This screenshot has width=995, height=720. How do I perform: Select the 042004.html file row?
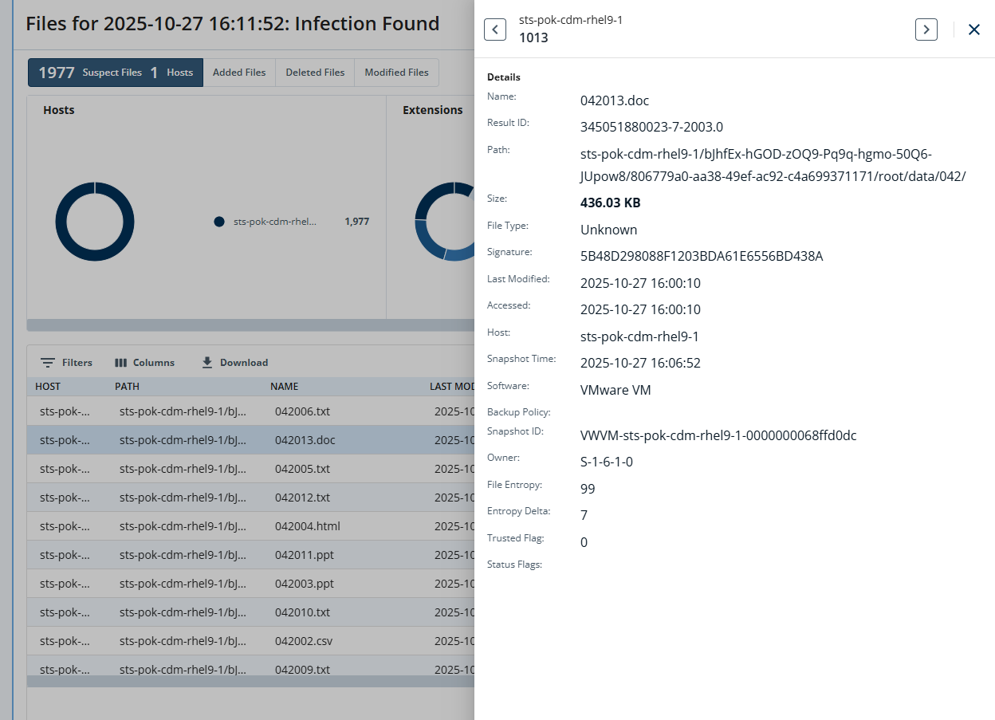point(251,526)
